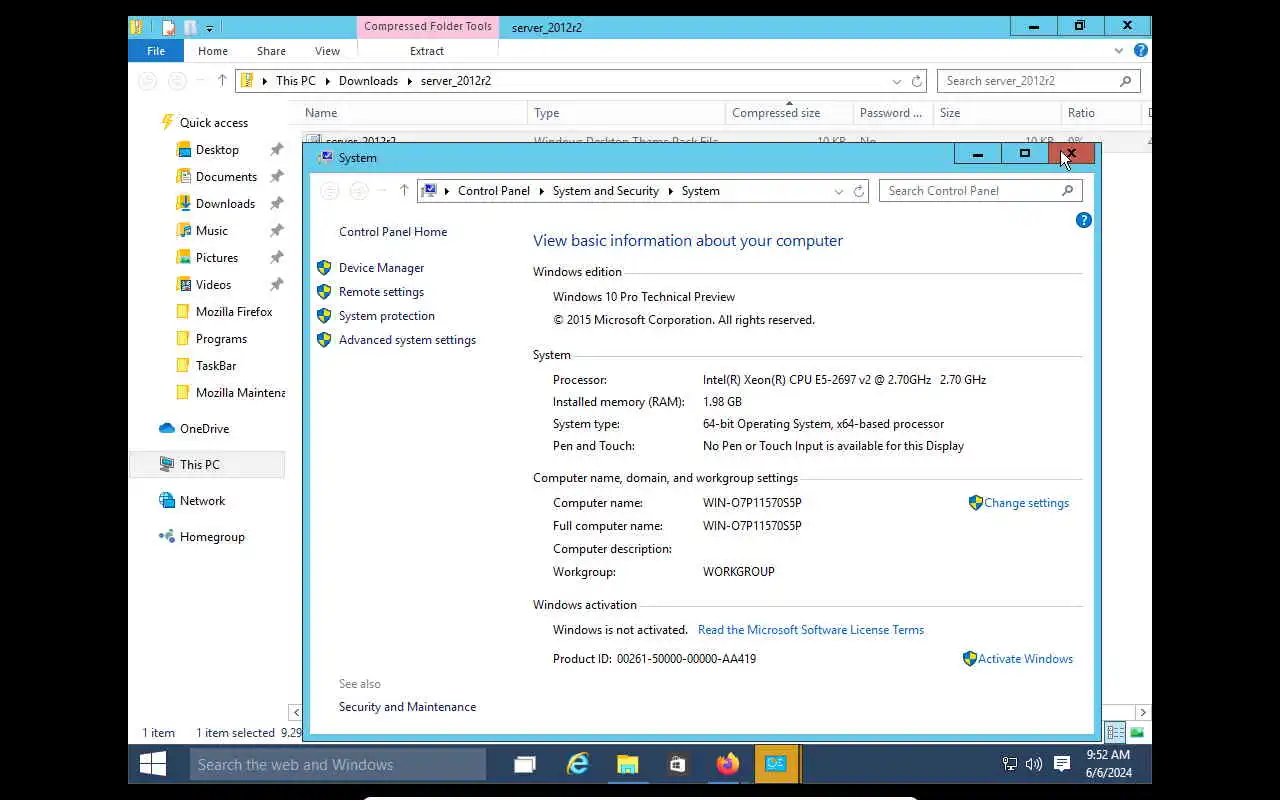Open the Share ribbon tab
The width and height of the screenshot is (1280, 800).
click(x=271, y=51)
